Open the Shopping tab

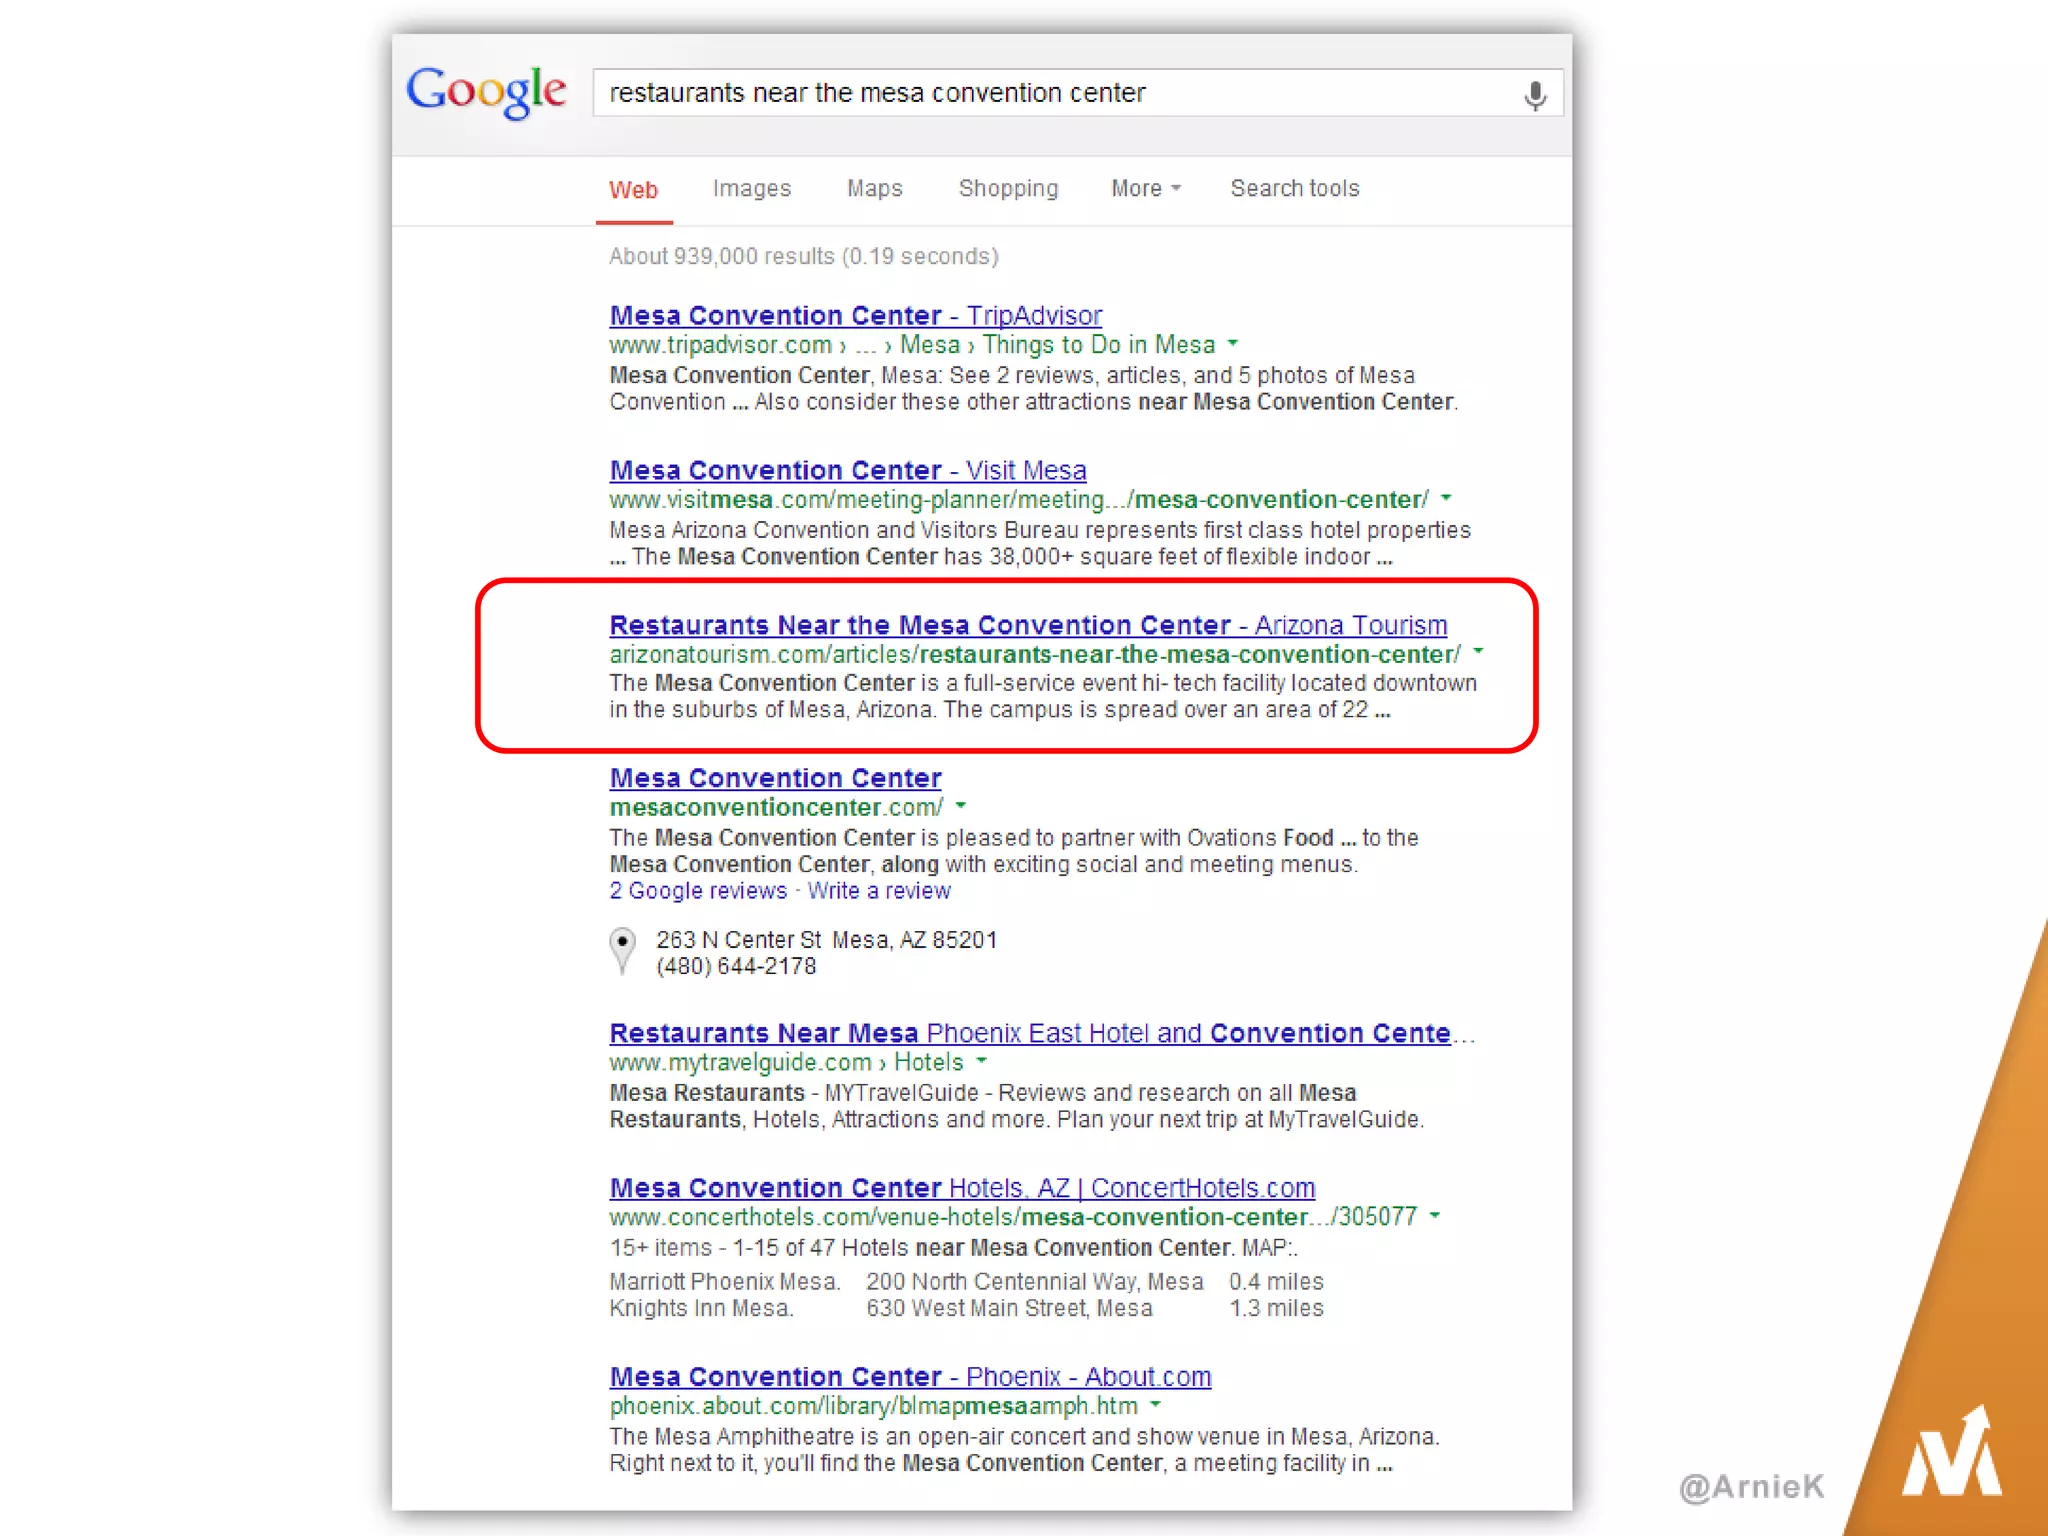click(x=1008, y=188)
